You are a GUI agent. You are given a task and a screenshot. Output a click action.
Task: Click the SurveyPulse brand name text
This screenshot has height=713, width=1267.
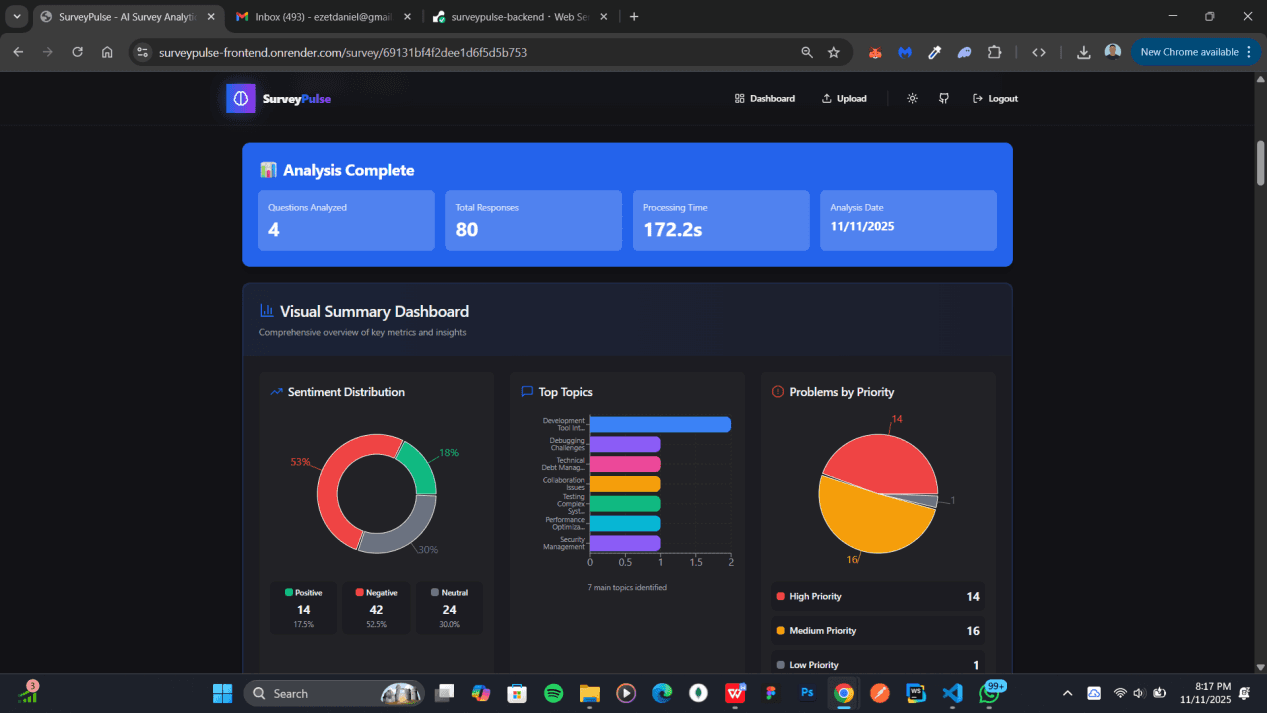297,99
